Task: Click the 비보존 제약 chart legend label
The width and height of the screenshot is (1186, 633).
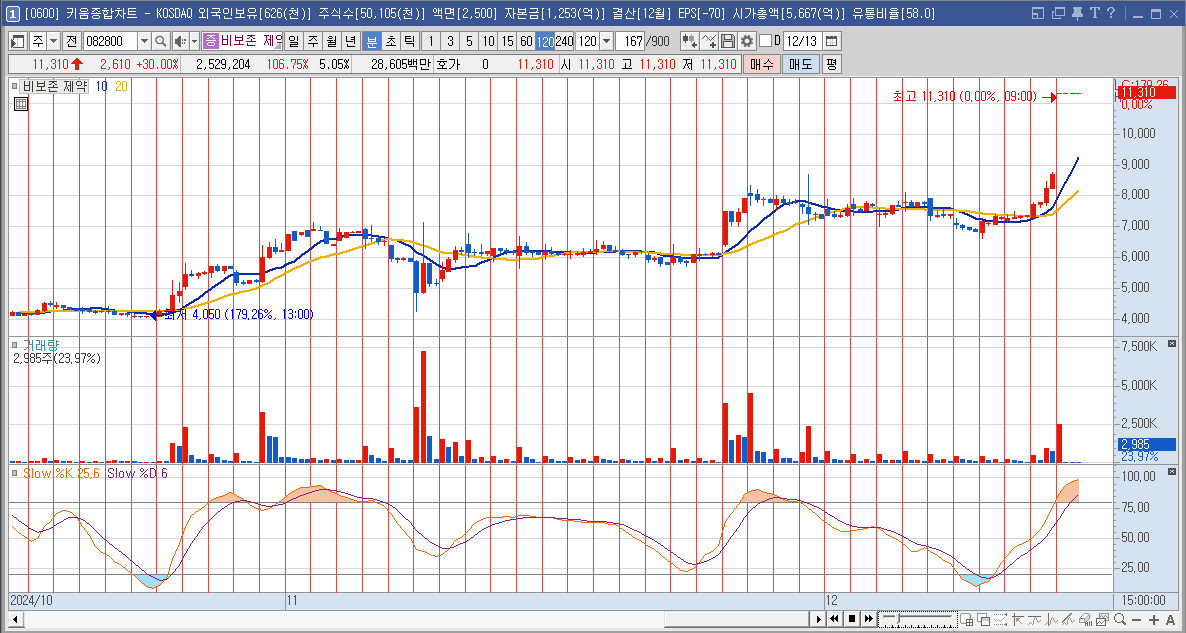Action: 54,87
